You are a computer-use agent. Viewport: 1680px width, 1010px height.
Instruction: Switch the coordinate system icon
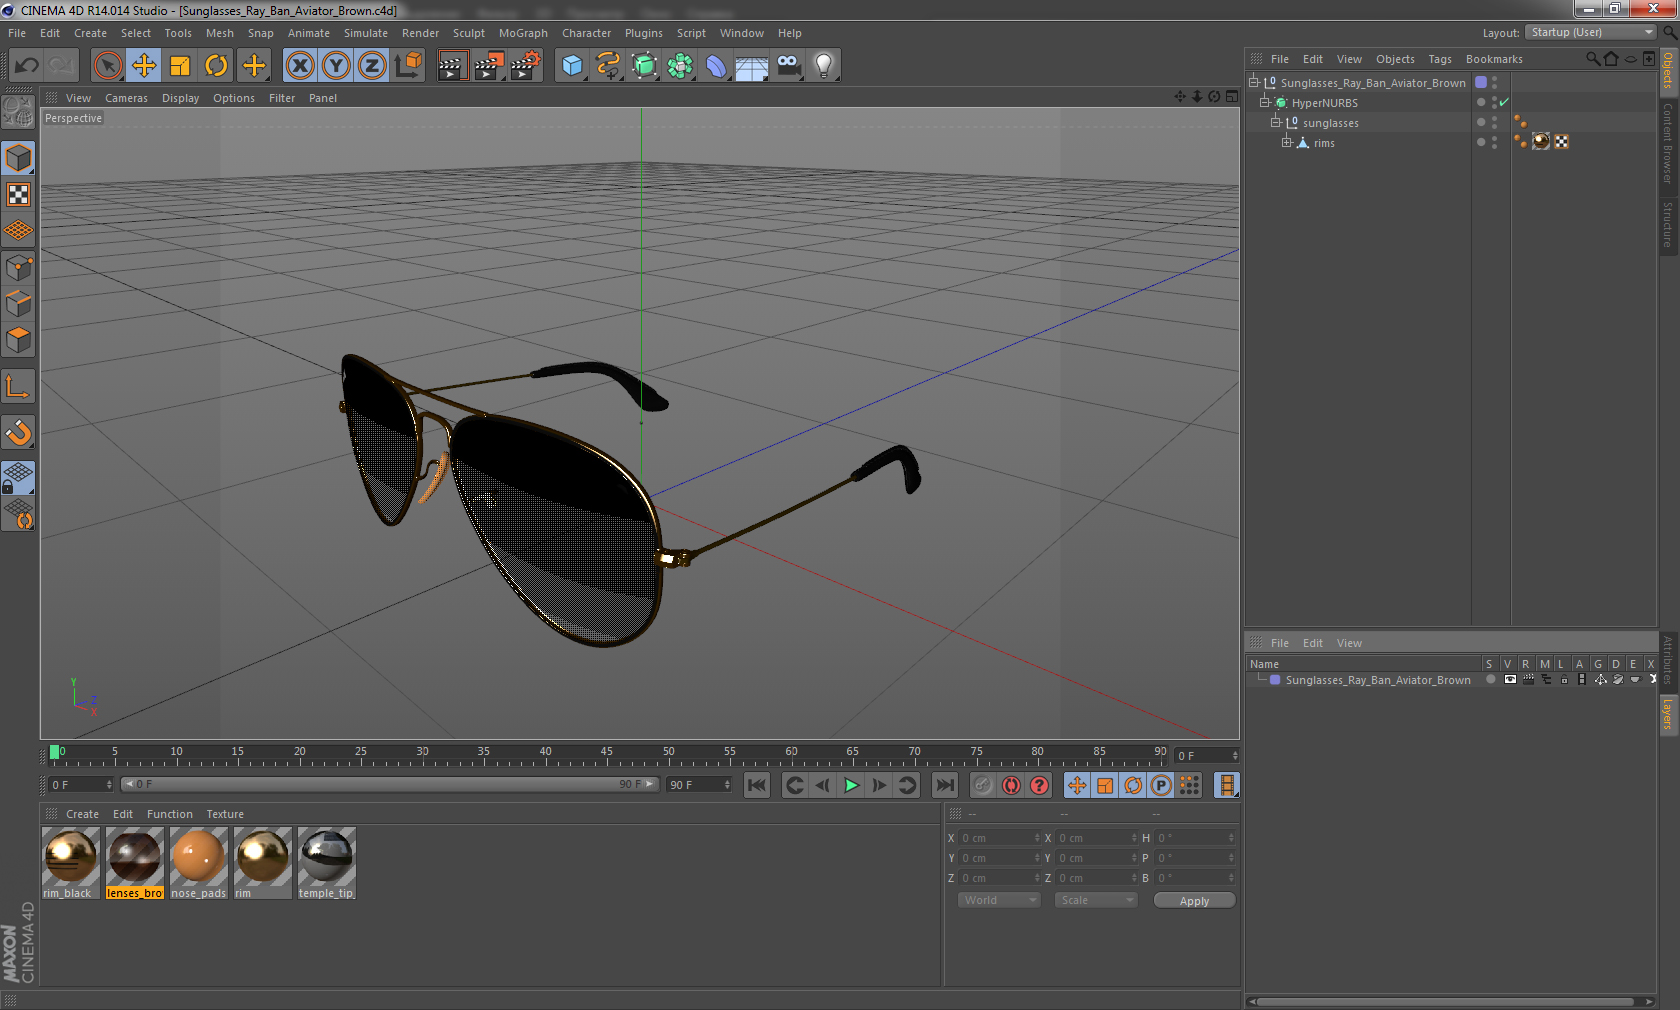(408, 66)
